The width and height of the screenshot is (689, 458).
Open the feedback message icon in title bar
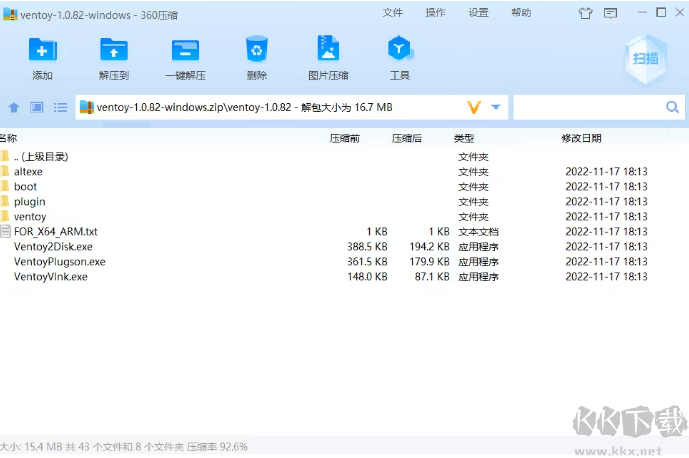coord(610,13)
